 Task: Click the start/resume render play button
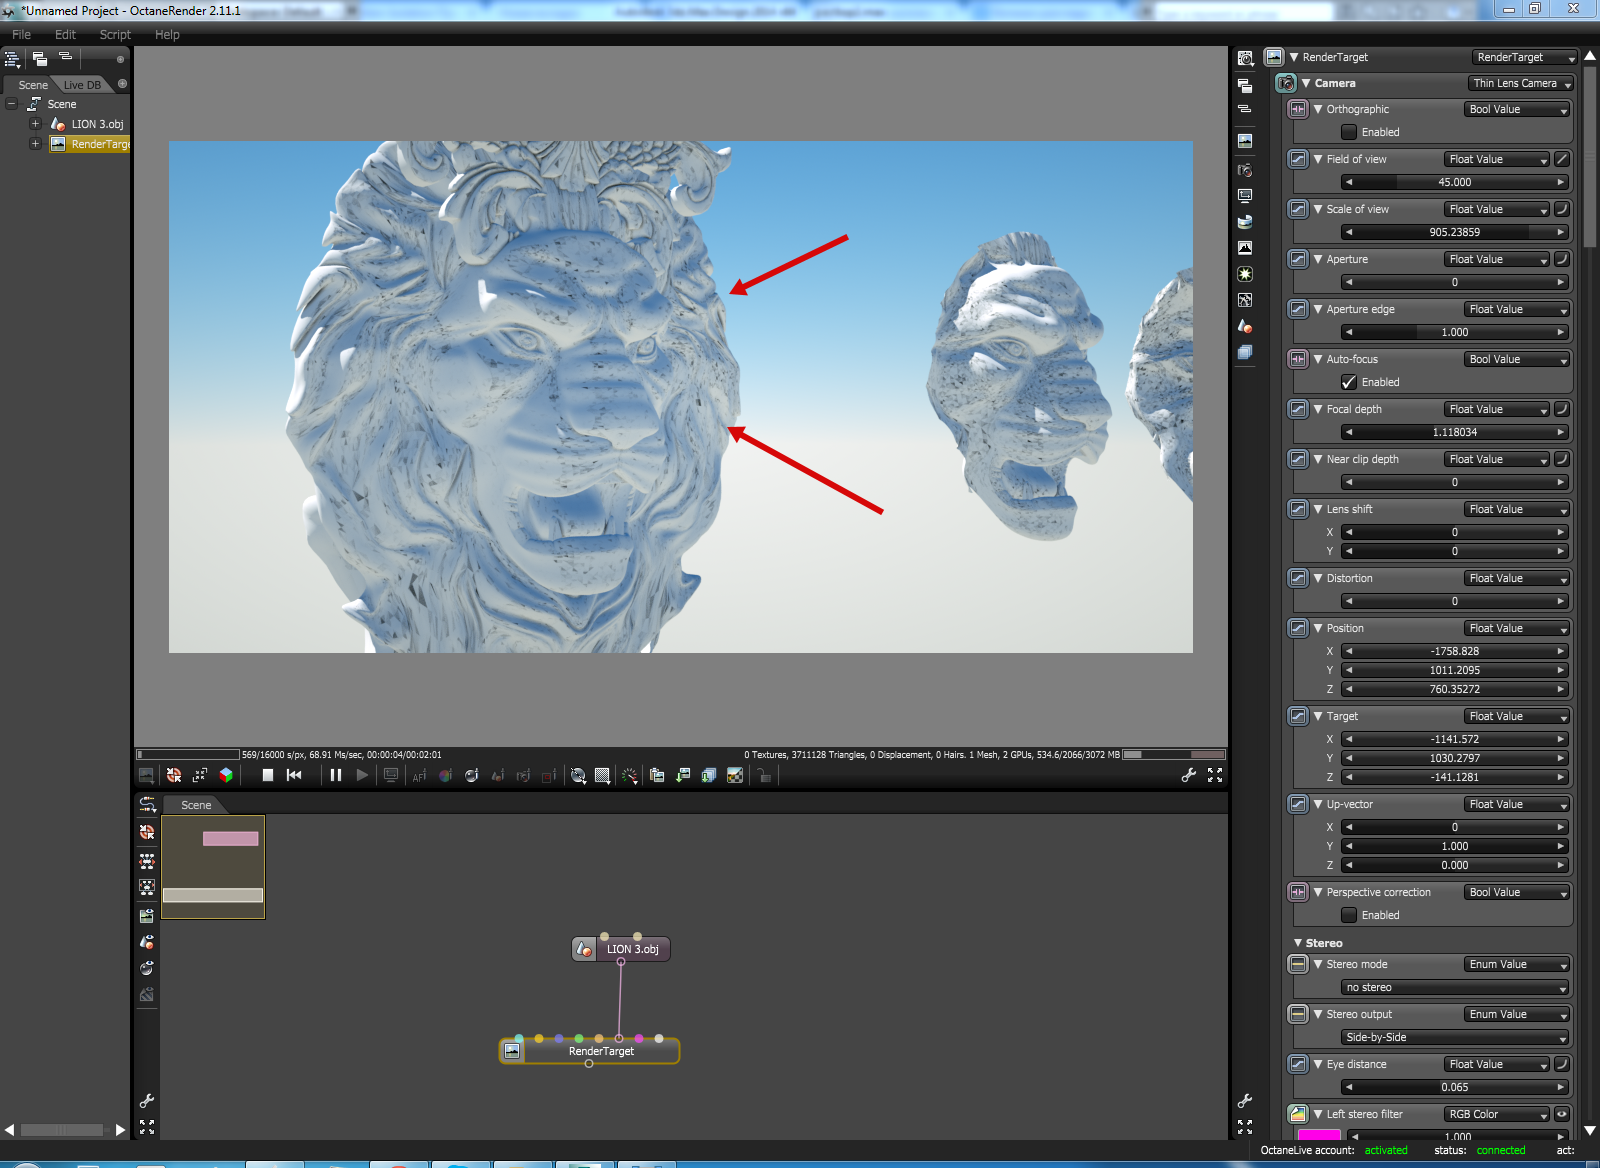pyautogui.click(x=362, y=775)
